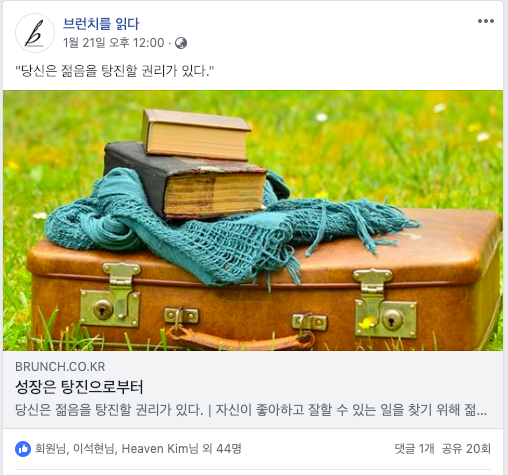Show people who liked, 외 44명
Screen dimensions: 508x475
tap(222, 449)
